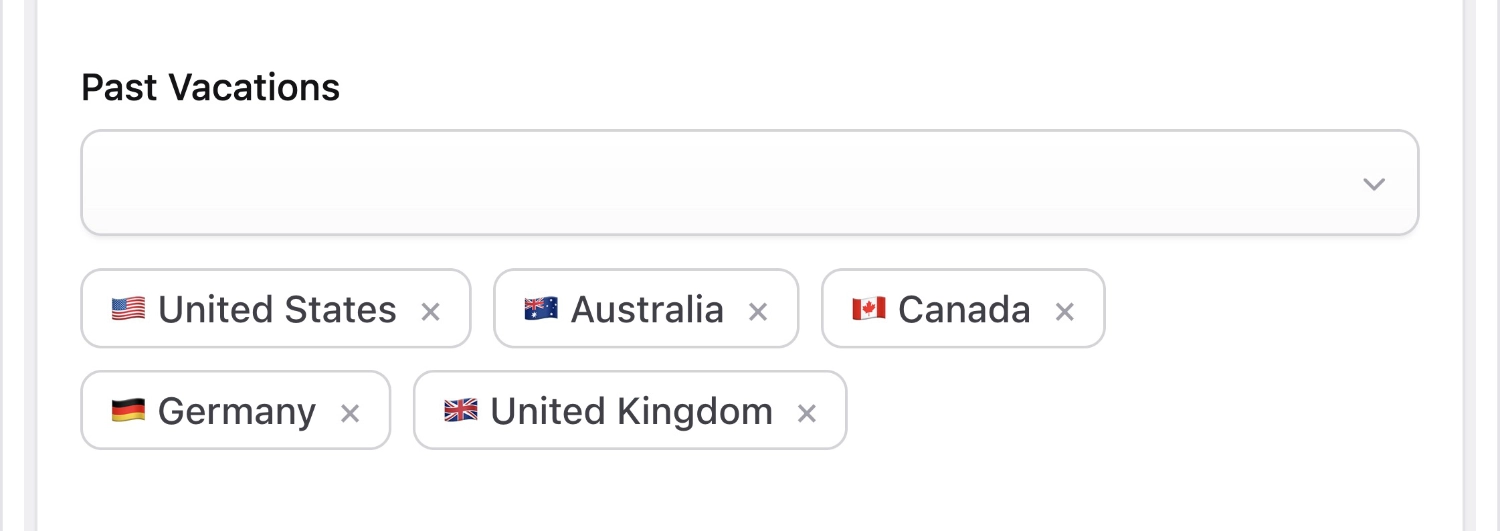Remove the United Kingdom tag
This screenshot has height=531, width=1500.
point(807,413)
